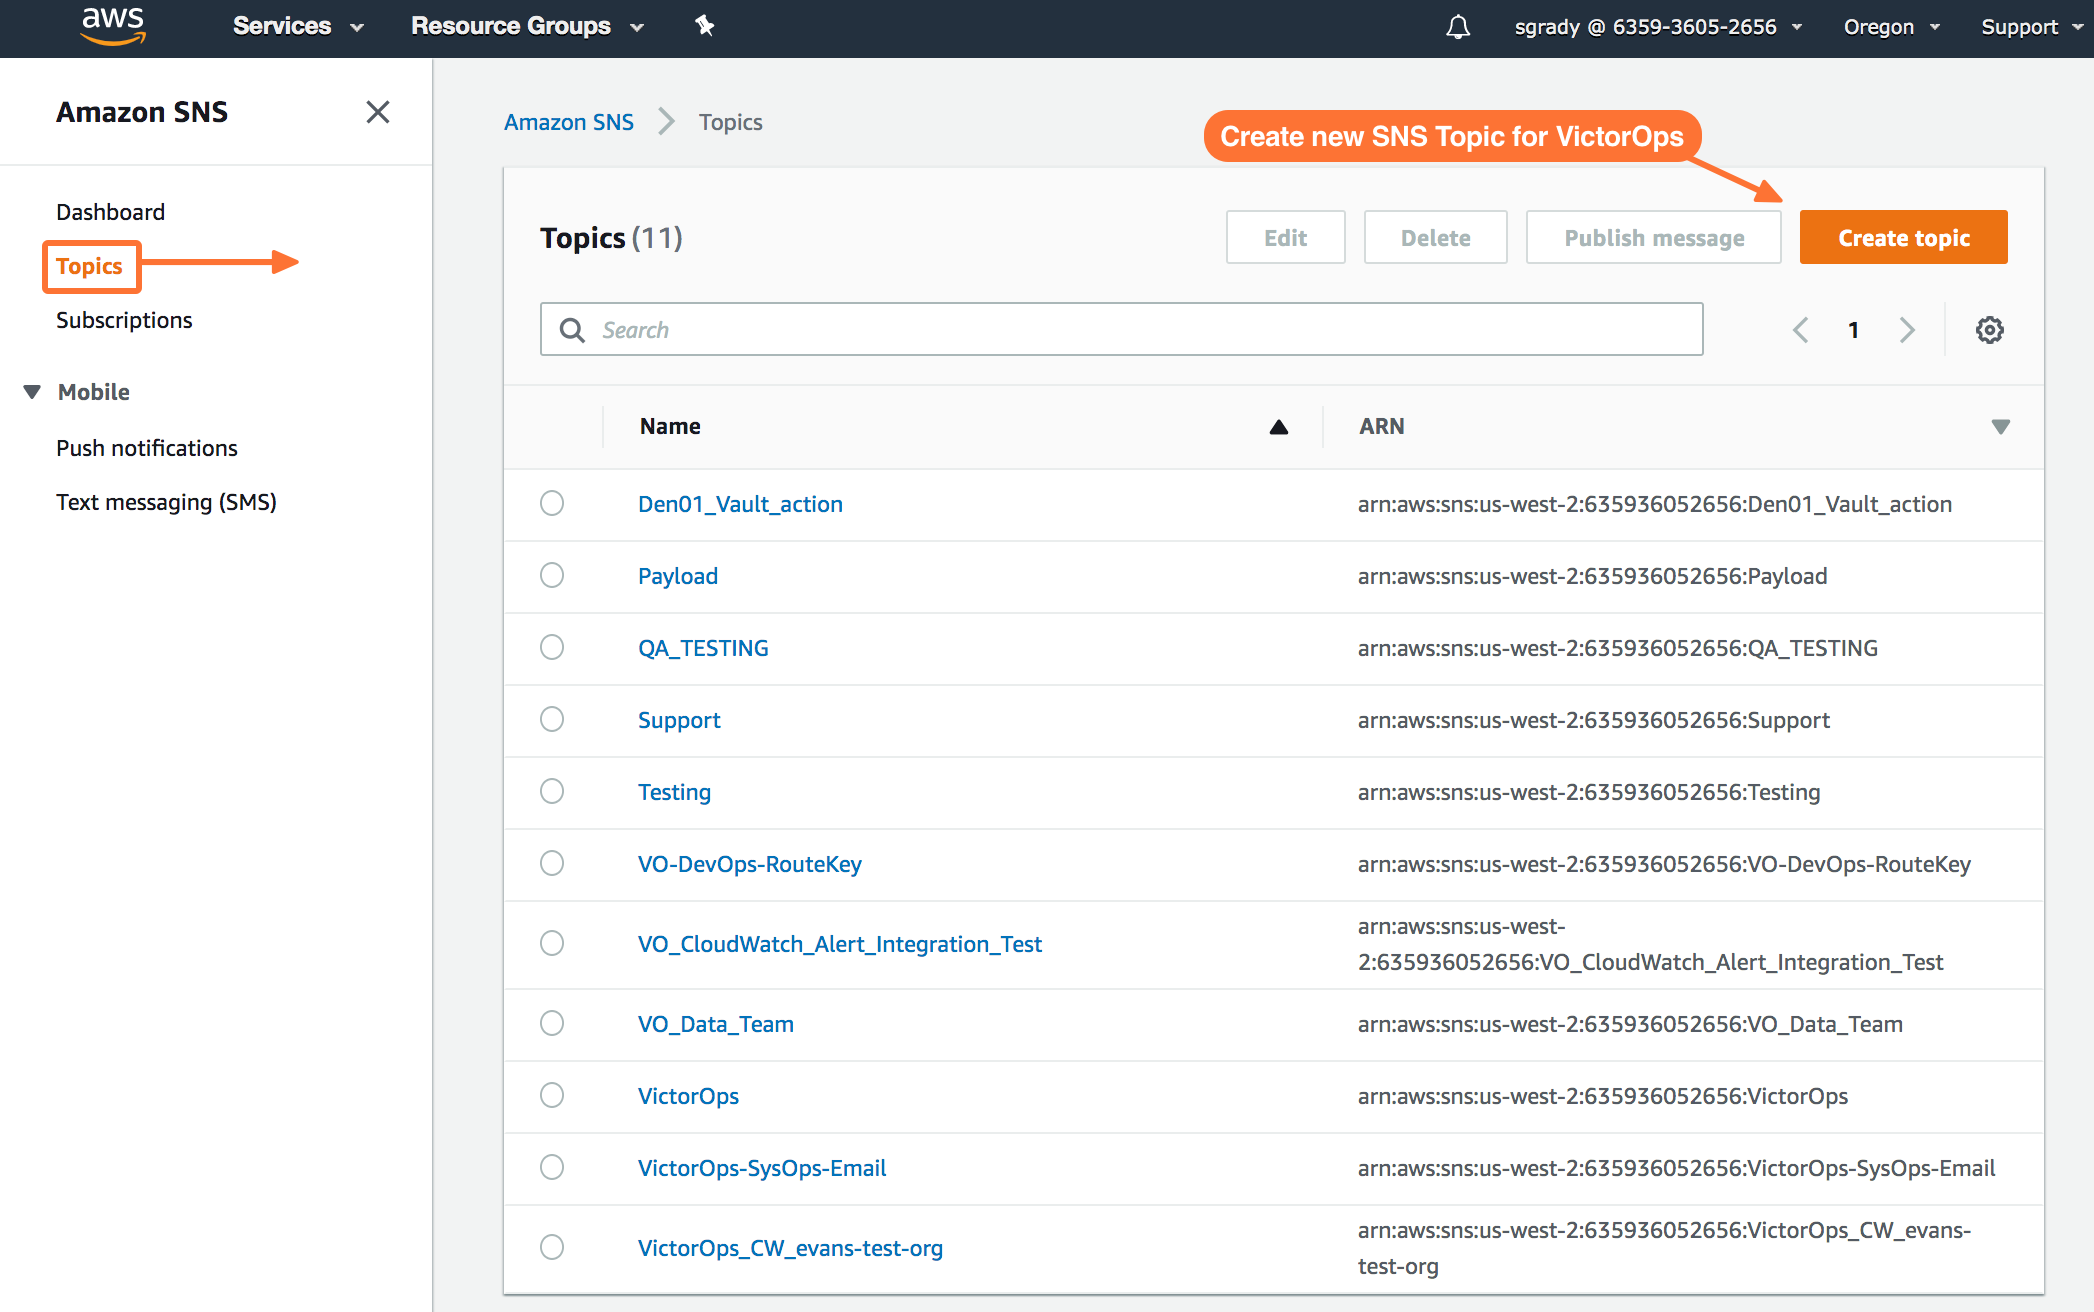Open the notifications bell icon
The width and height of the screenshot is (2094, 1312).
pos(1458,27)
